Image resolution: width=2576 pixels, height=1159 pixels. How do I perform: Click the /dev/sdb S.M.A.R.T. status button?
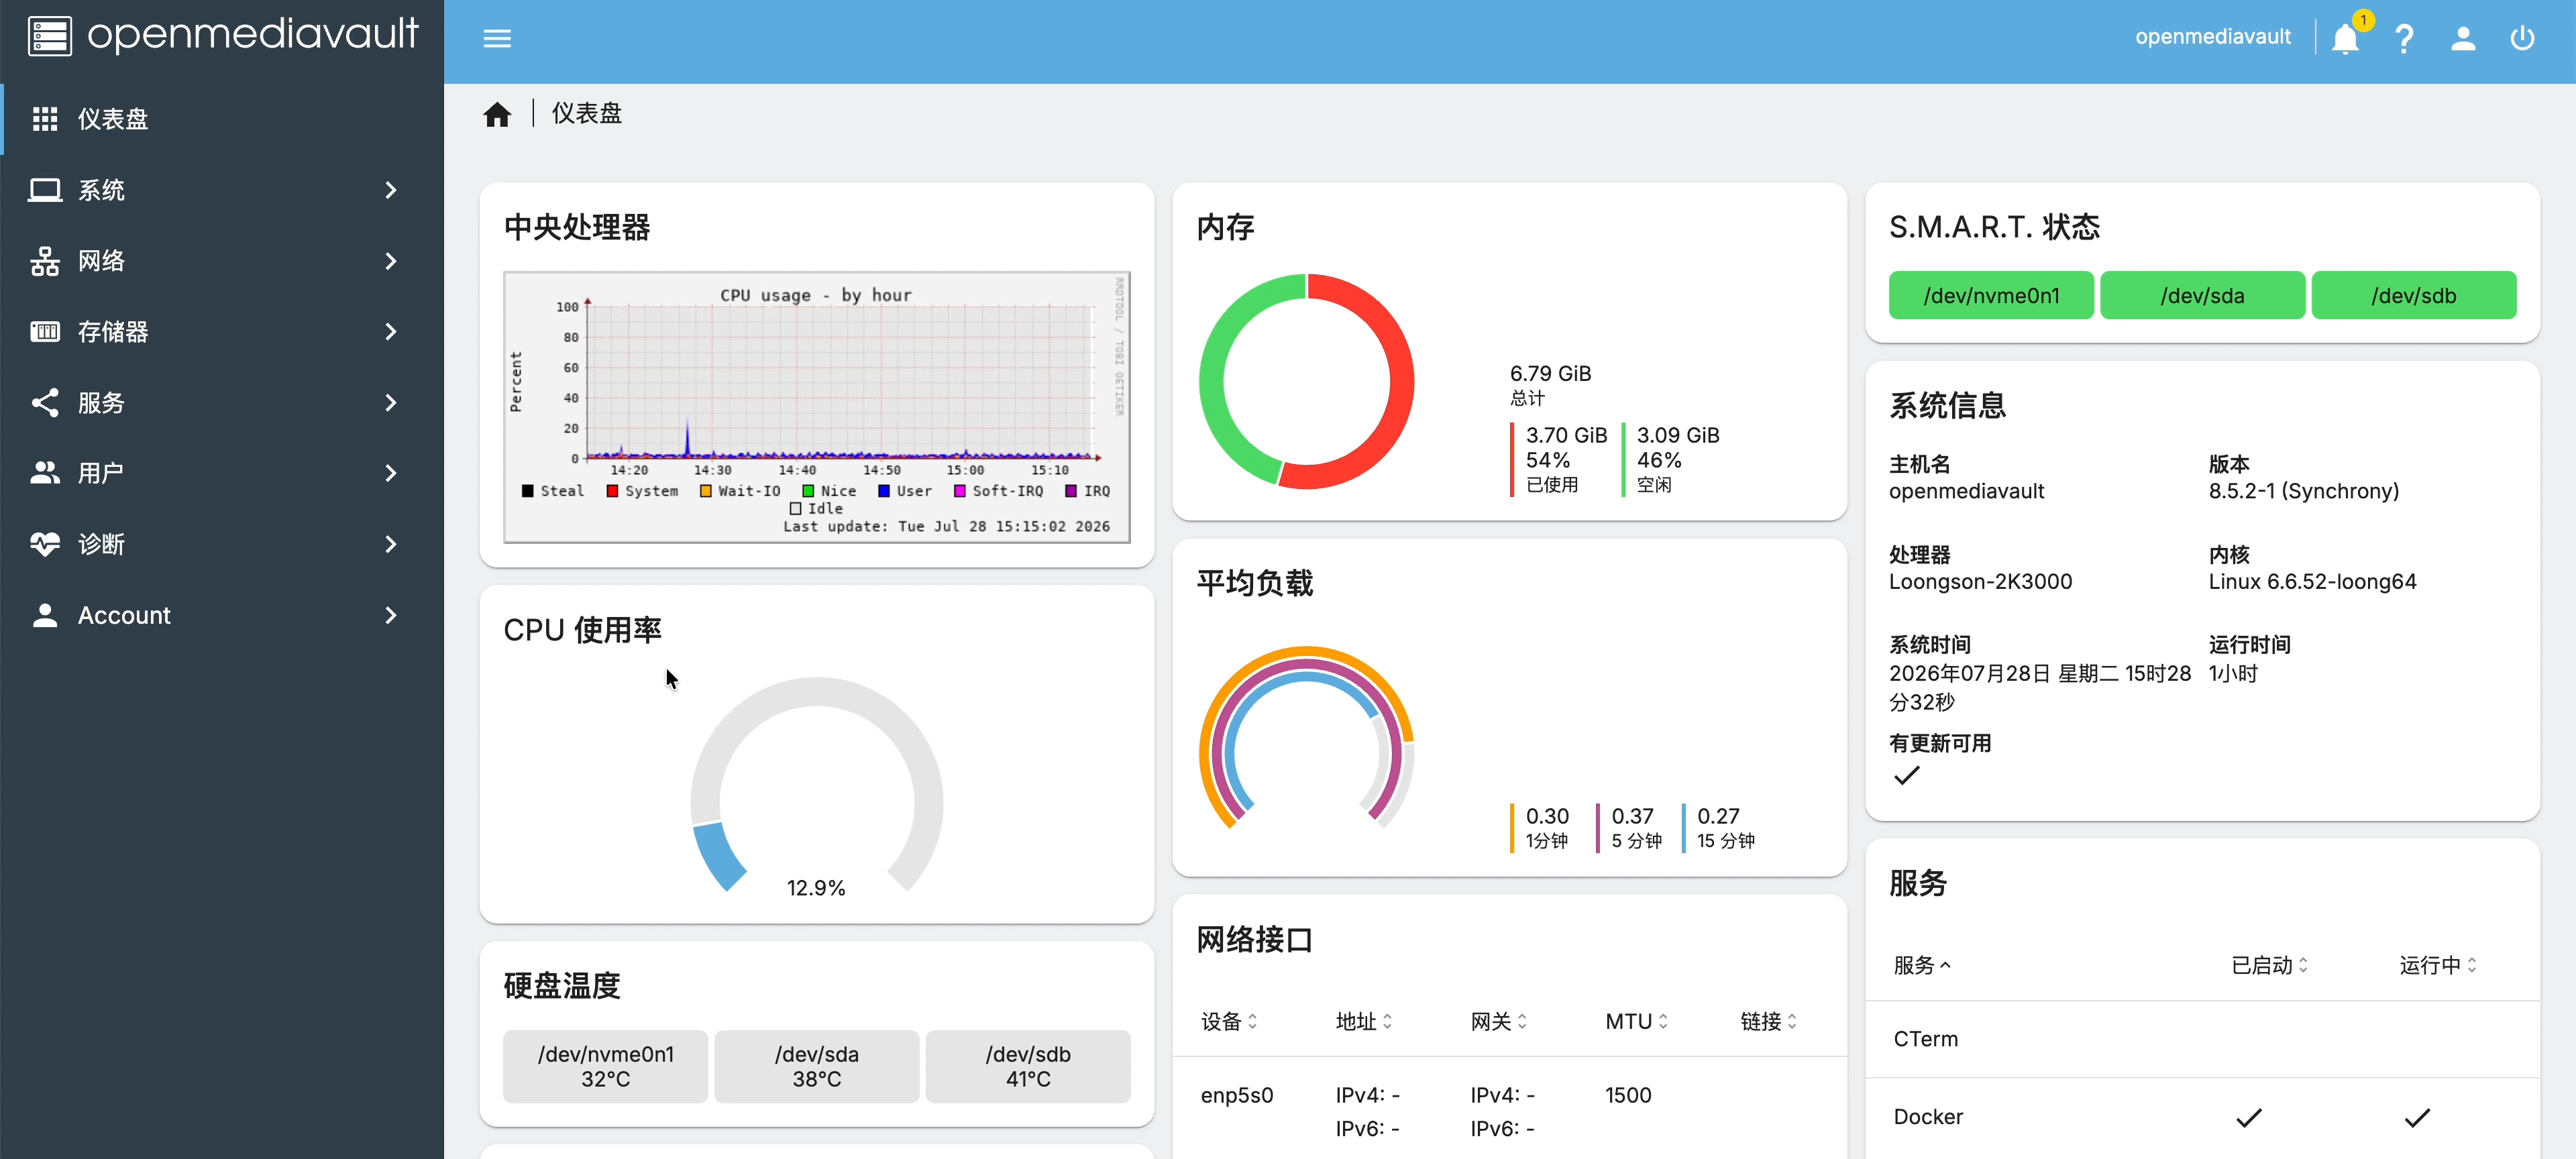coord(2413,295)
